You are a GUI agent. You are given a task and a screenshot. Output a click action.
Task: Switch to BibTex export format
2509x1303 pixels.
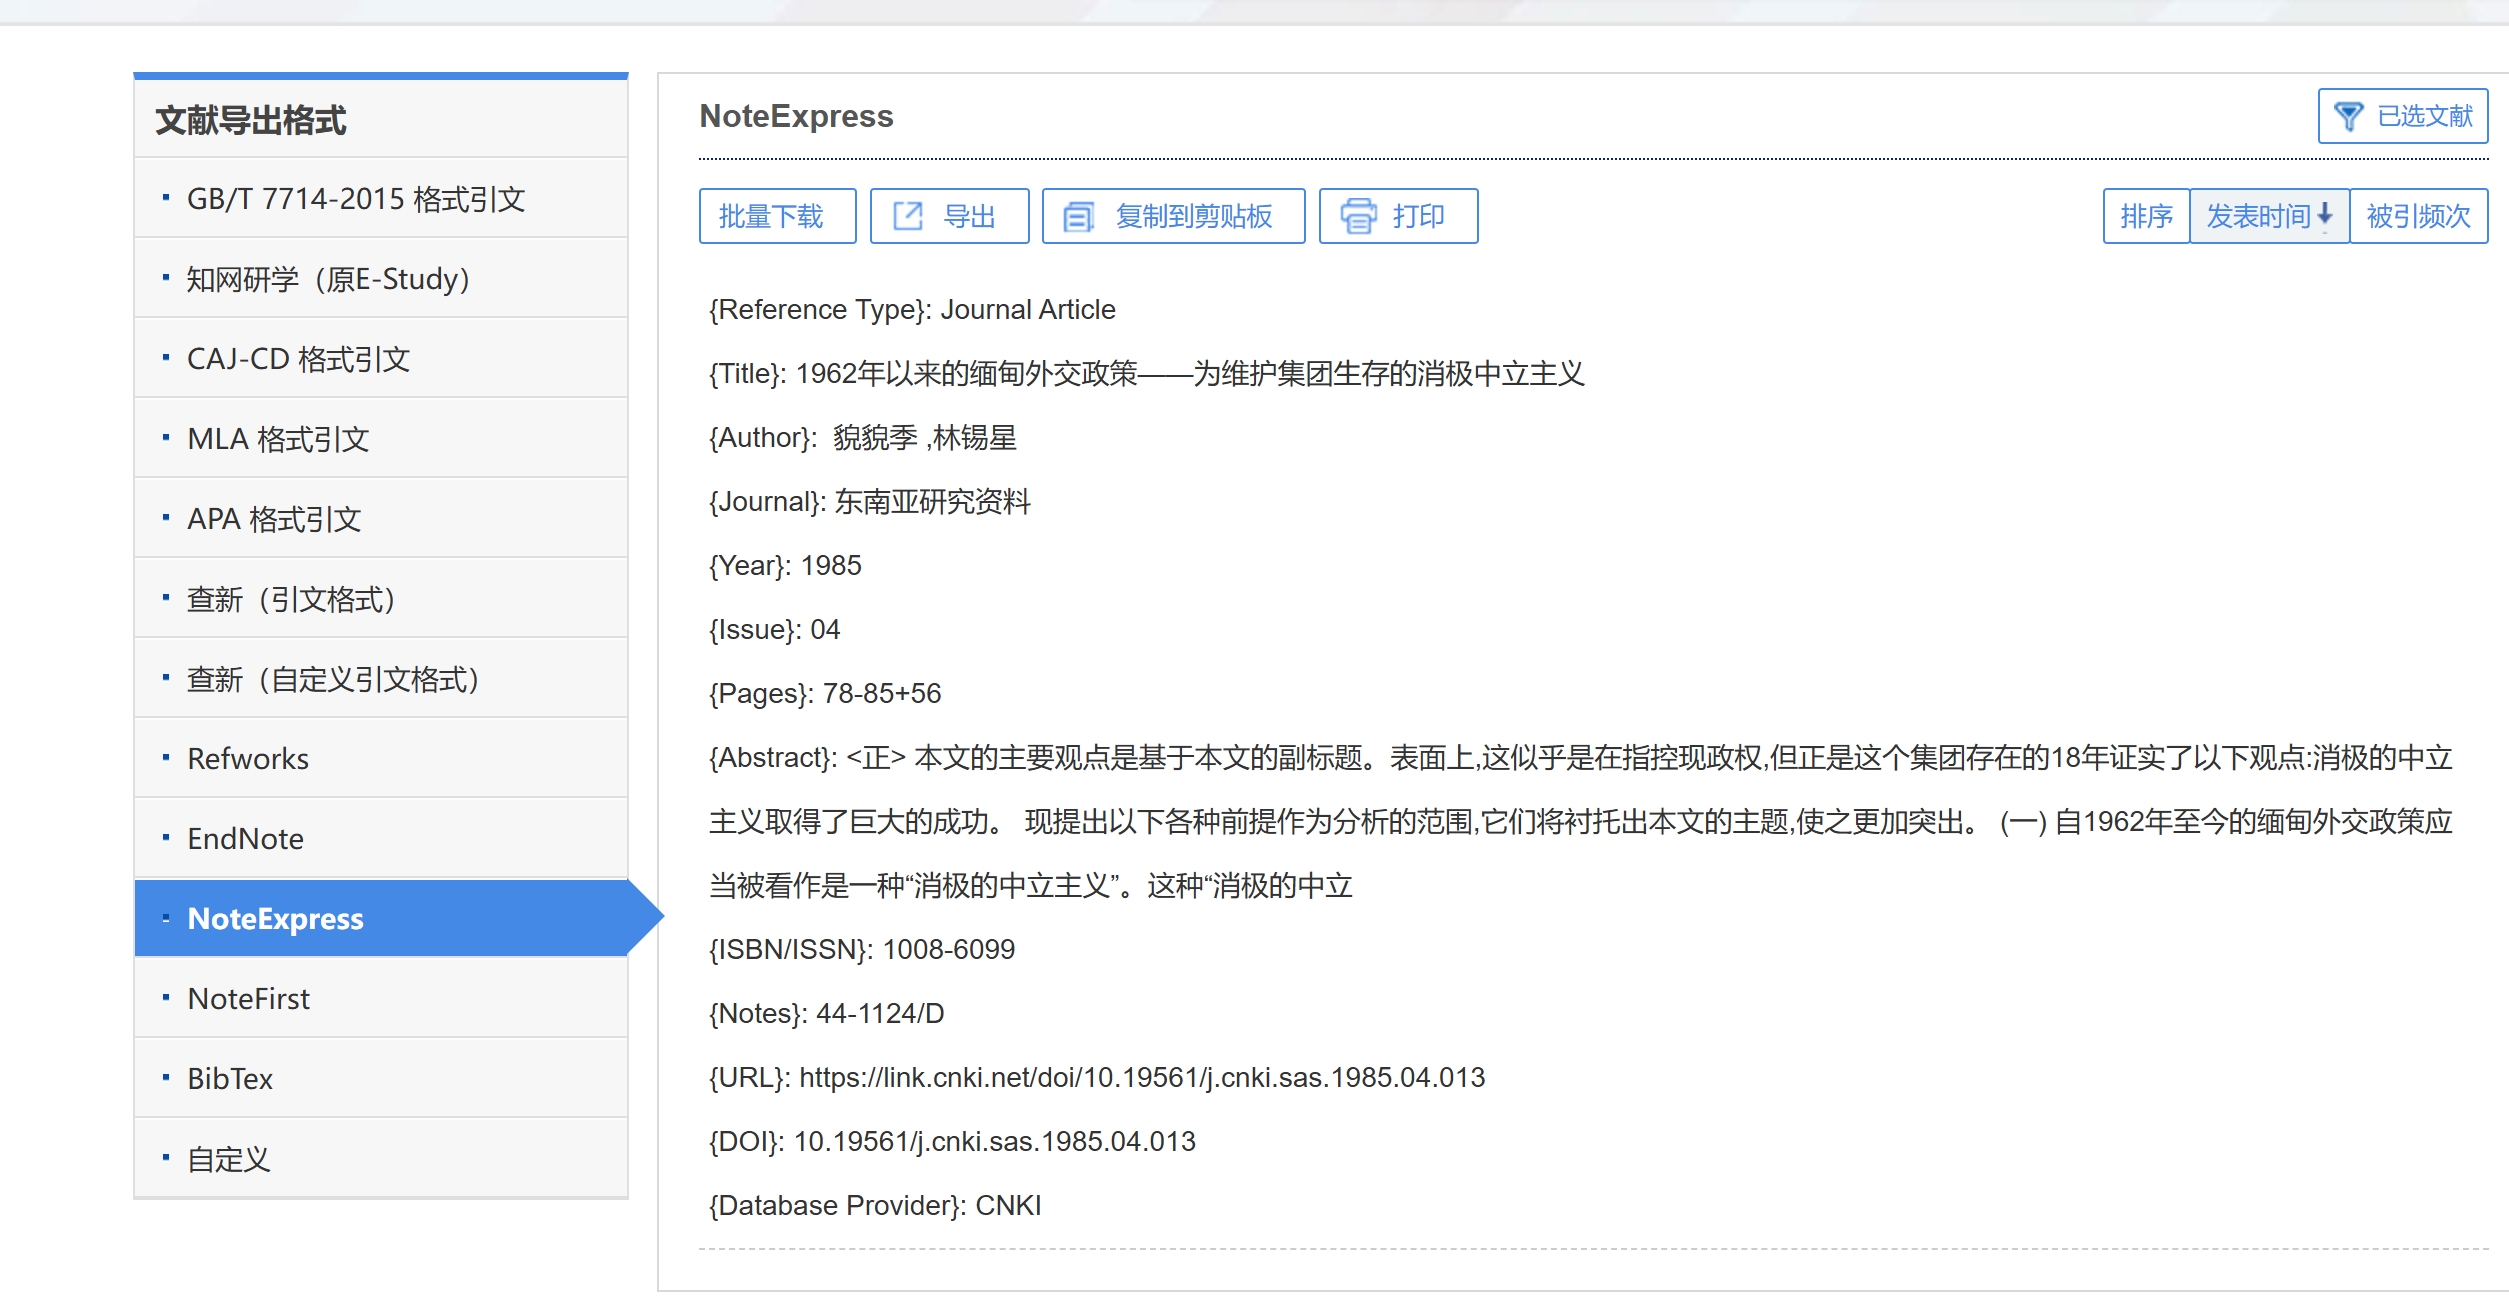381,1078
